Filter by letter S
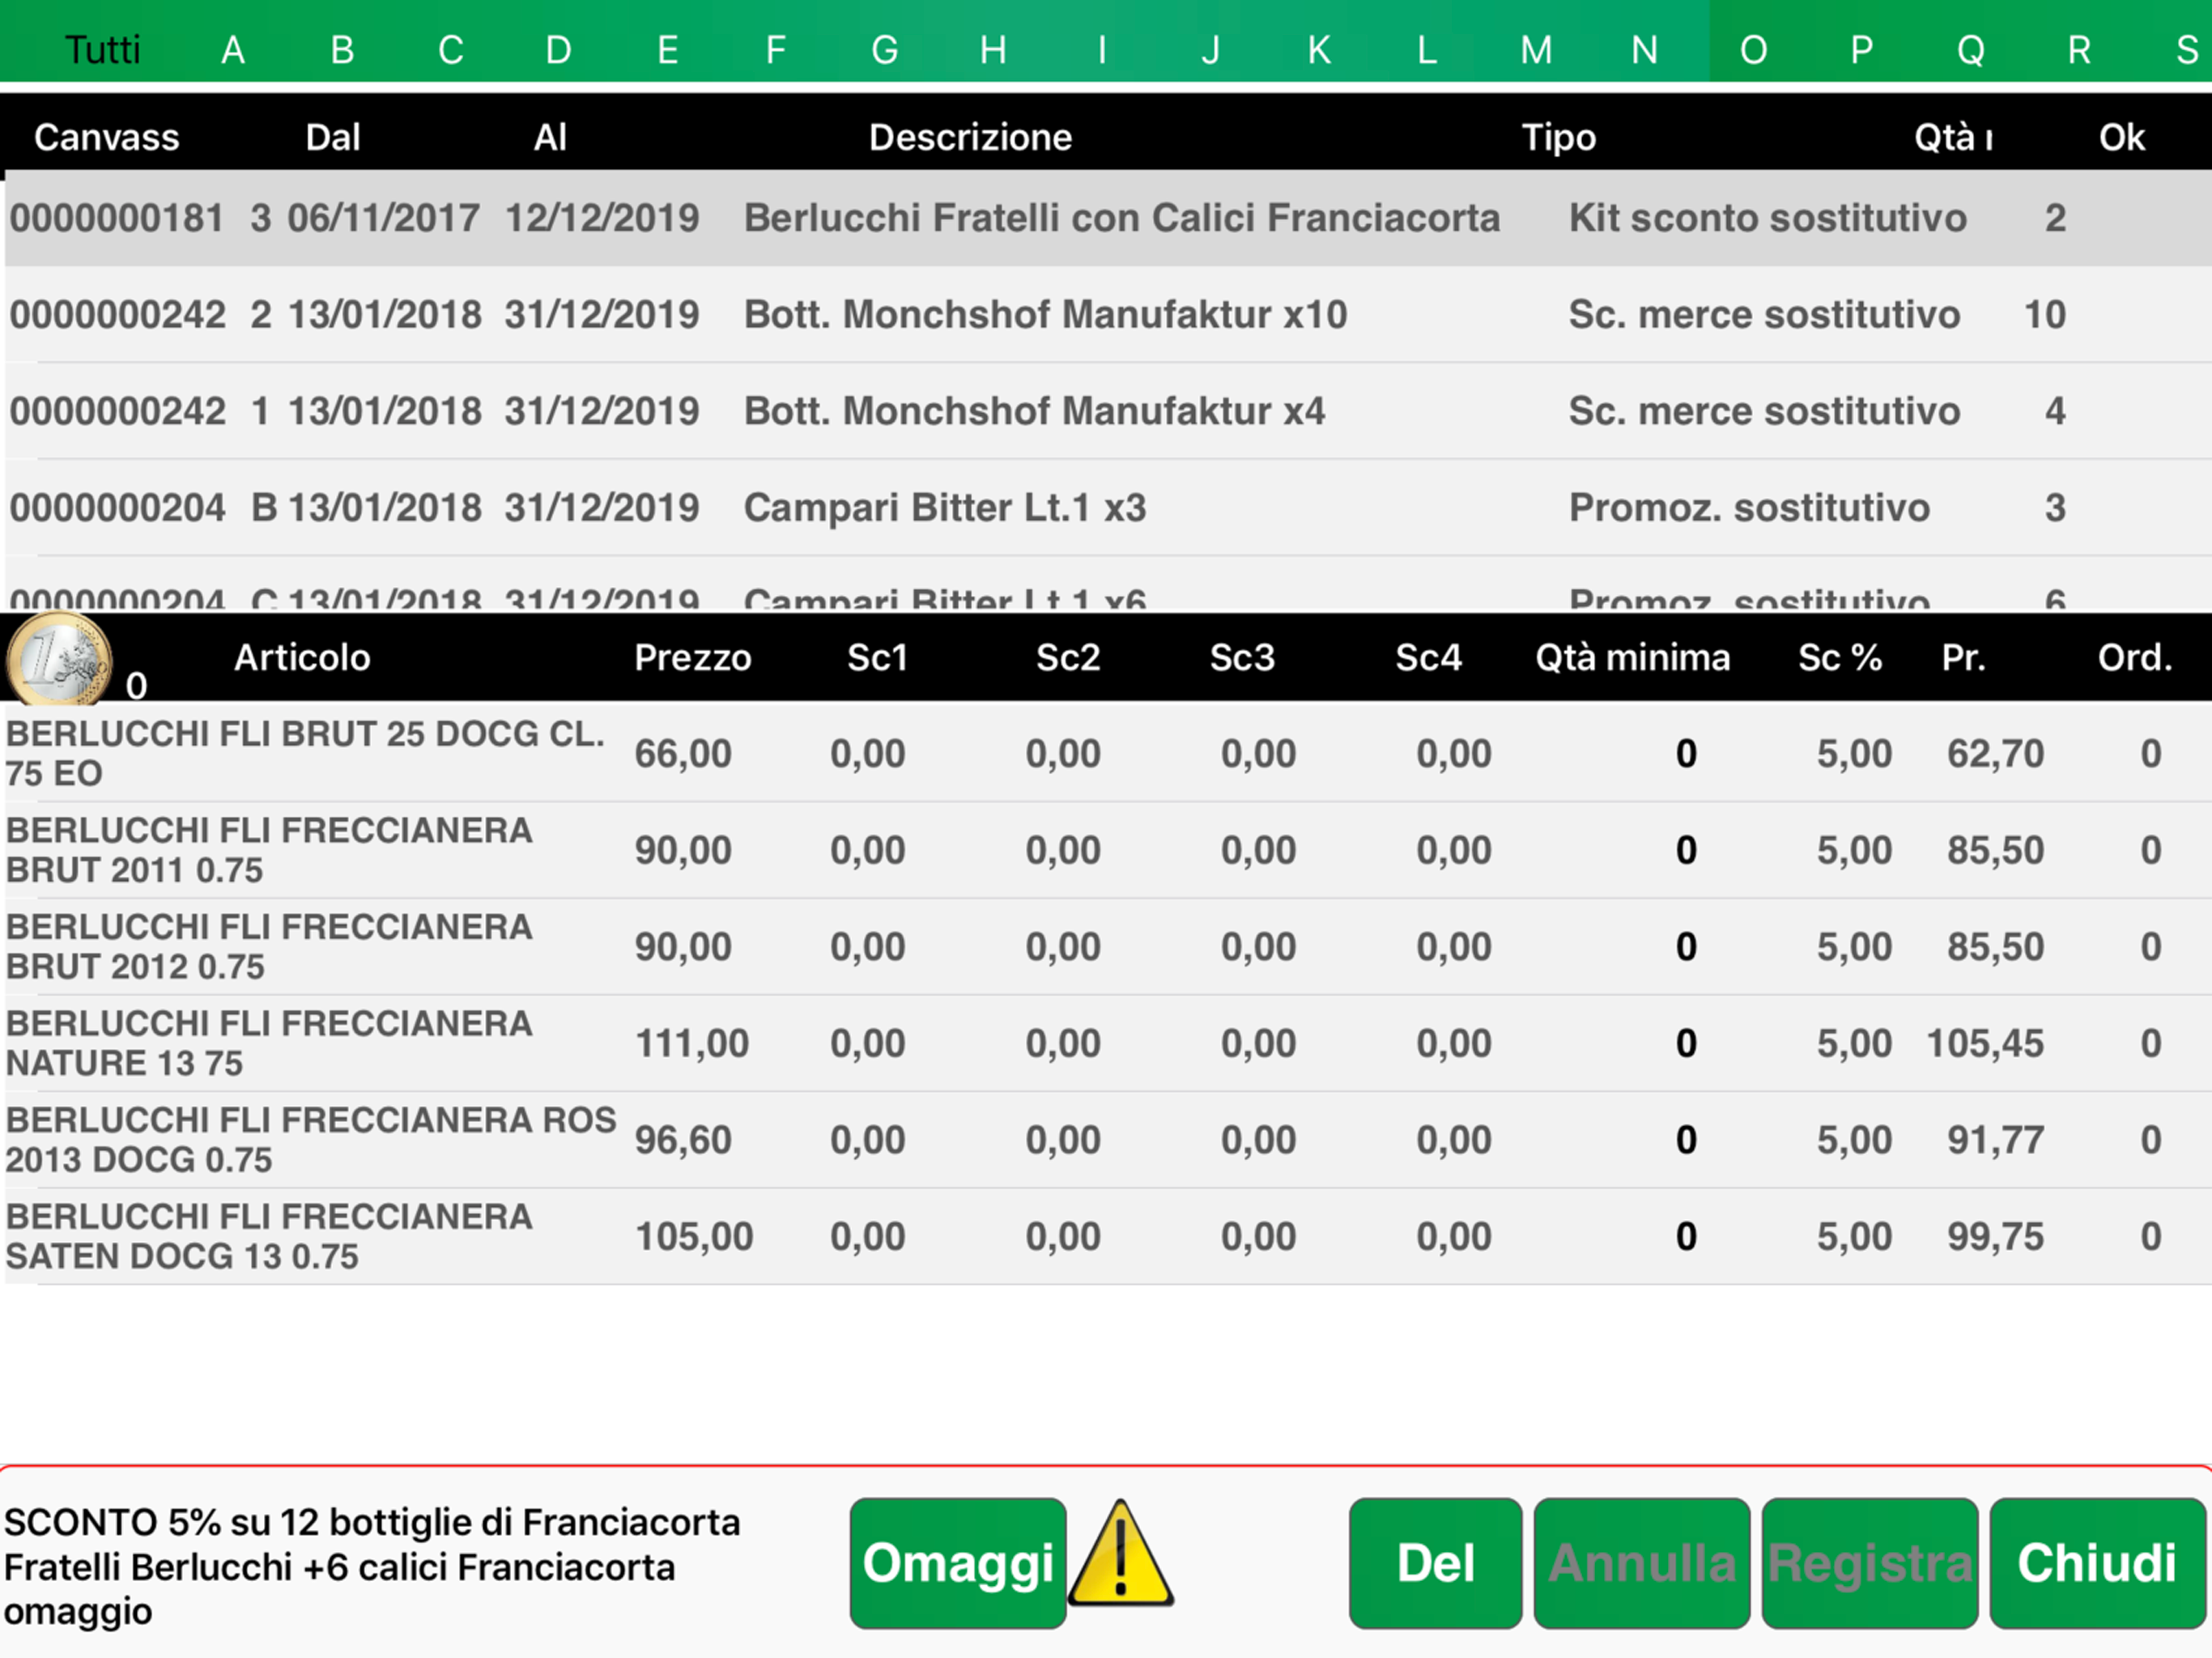 pyautogui.click(x=2187, y=49)
